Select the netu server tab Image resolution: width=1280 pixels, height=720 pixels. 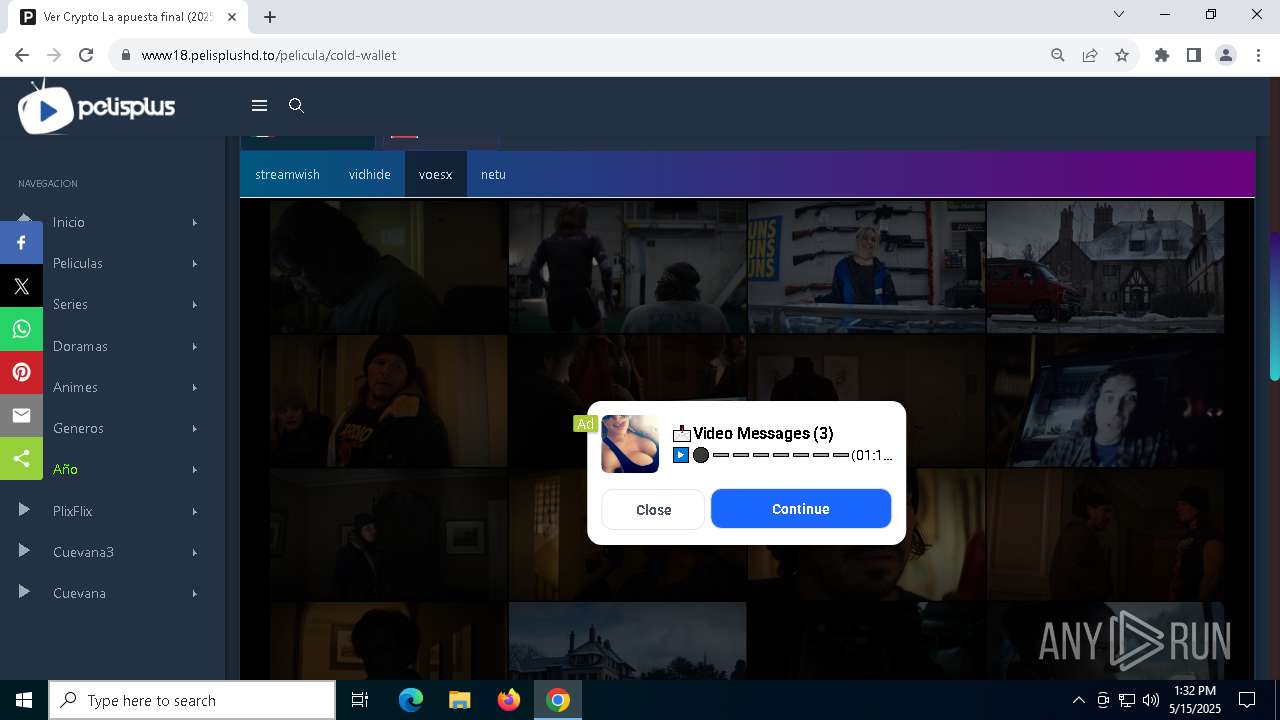point(493,174)
